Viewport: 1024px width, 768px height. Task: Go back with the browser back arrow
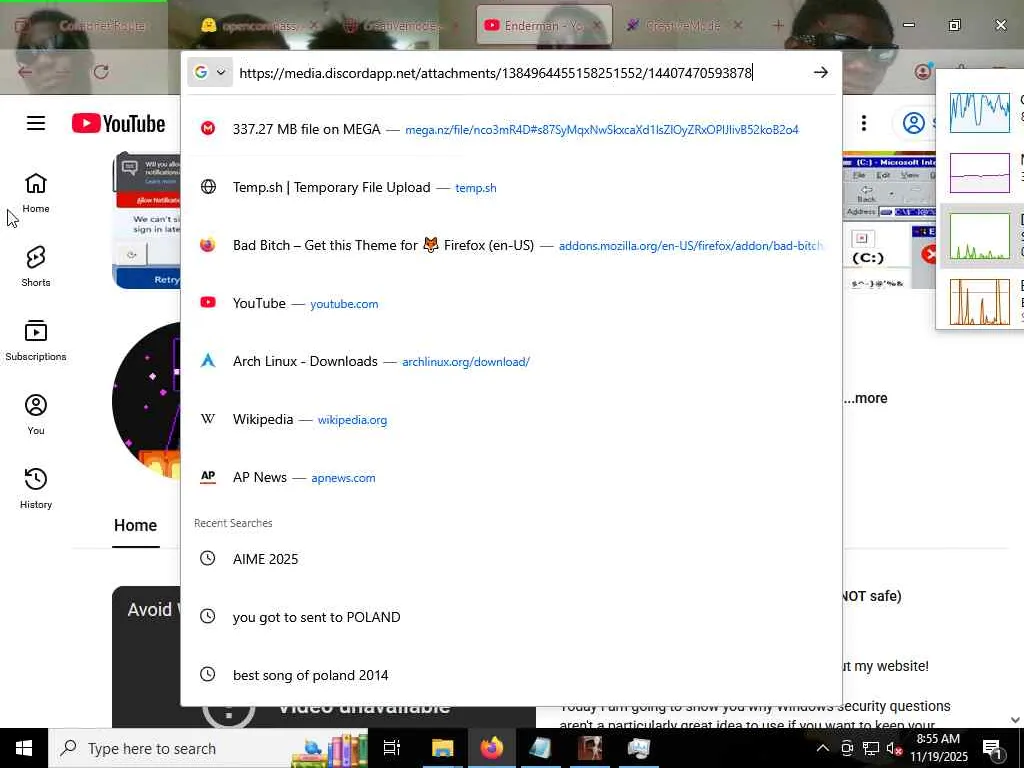(x=25, y=72)
